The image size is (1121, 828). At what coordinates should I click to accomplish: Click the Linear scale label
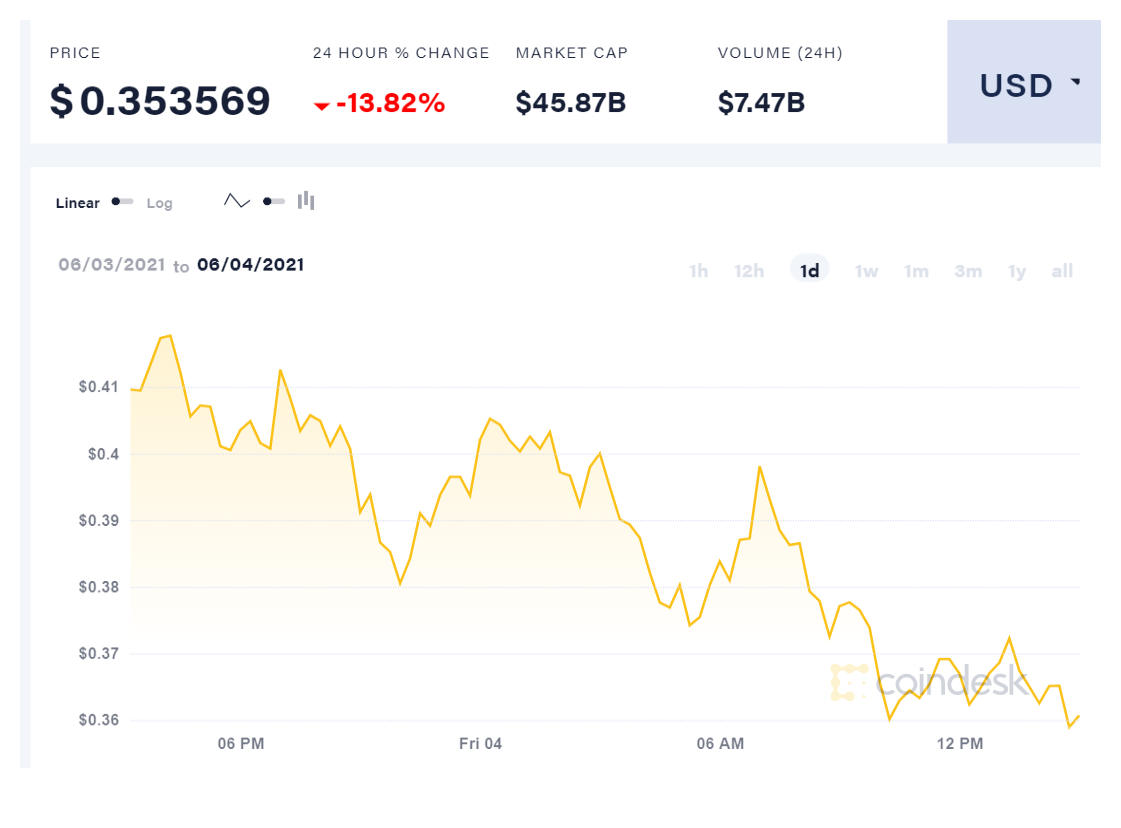click(78, 203)
